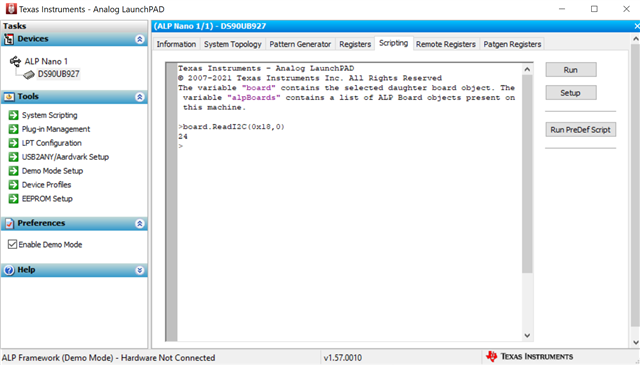
Task: Collapse the Tools section
Action: (x=140, y=97)
